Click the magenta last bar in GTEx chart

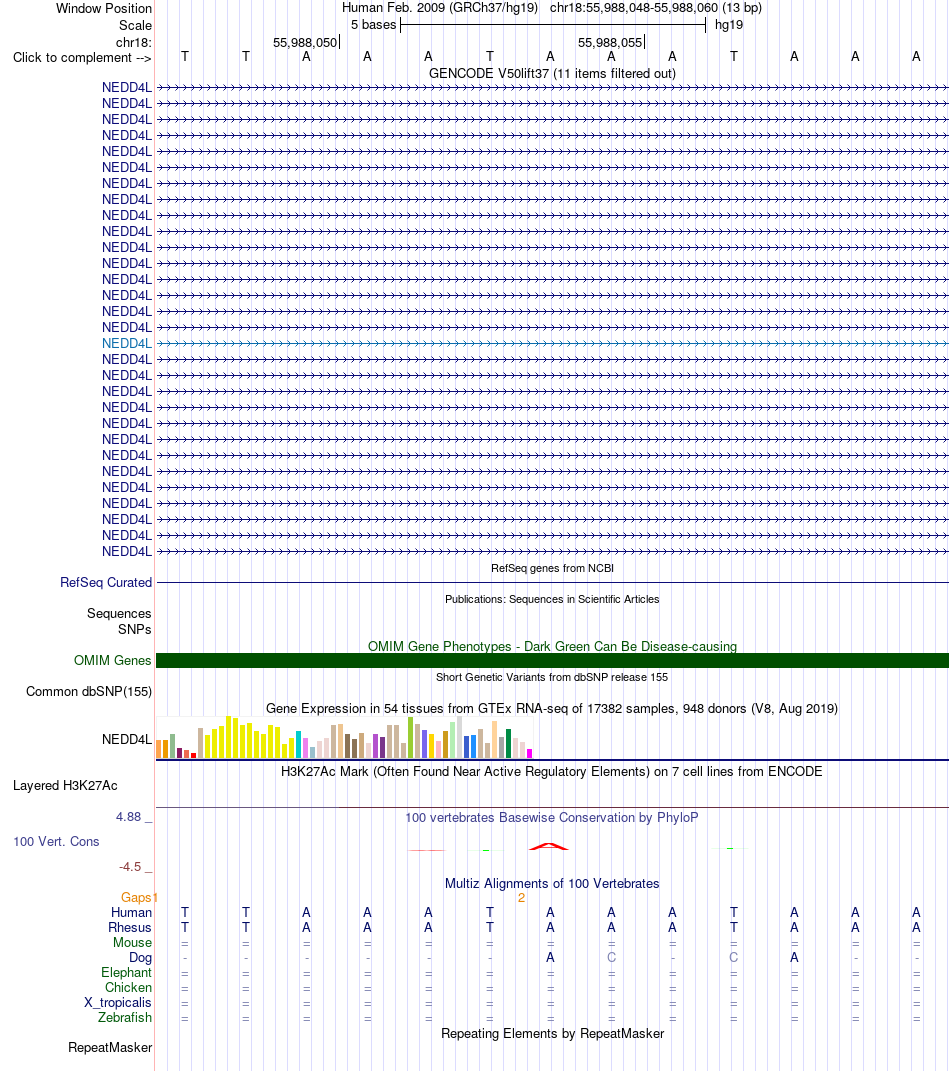click(529, 753)
